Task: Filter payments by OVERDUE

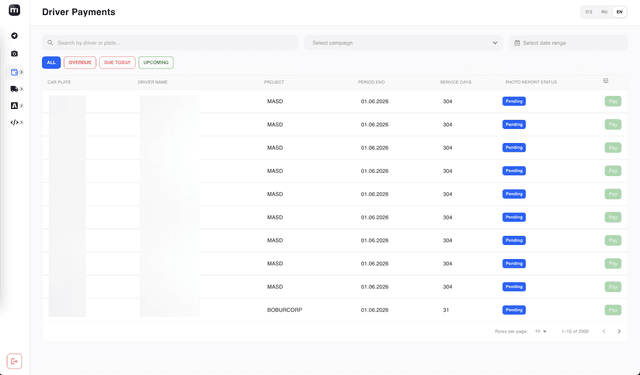Action: tap(80, 62)
